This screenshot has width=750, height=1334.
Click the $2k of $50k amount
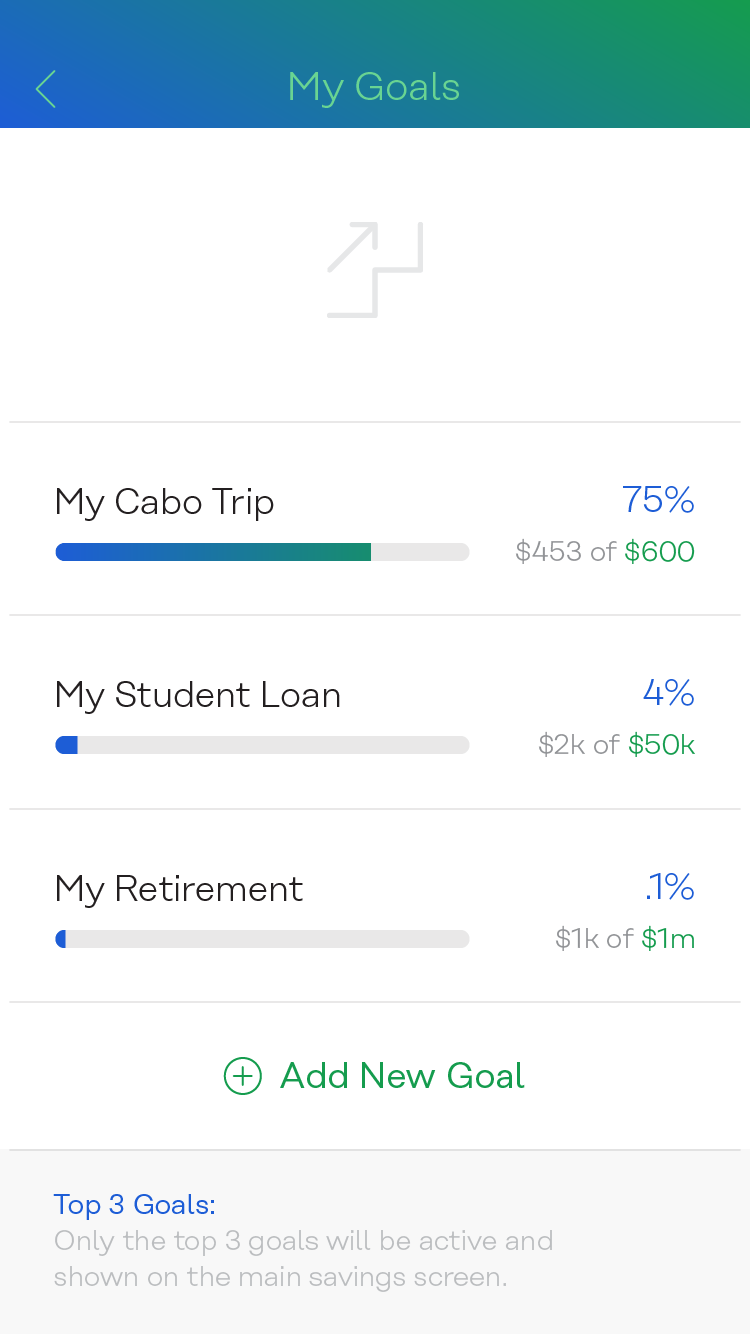[616, 745]
